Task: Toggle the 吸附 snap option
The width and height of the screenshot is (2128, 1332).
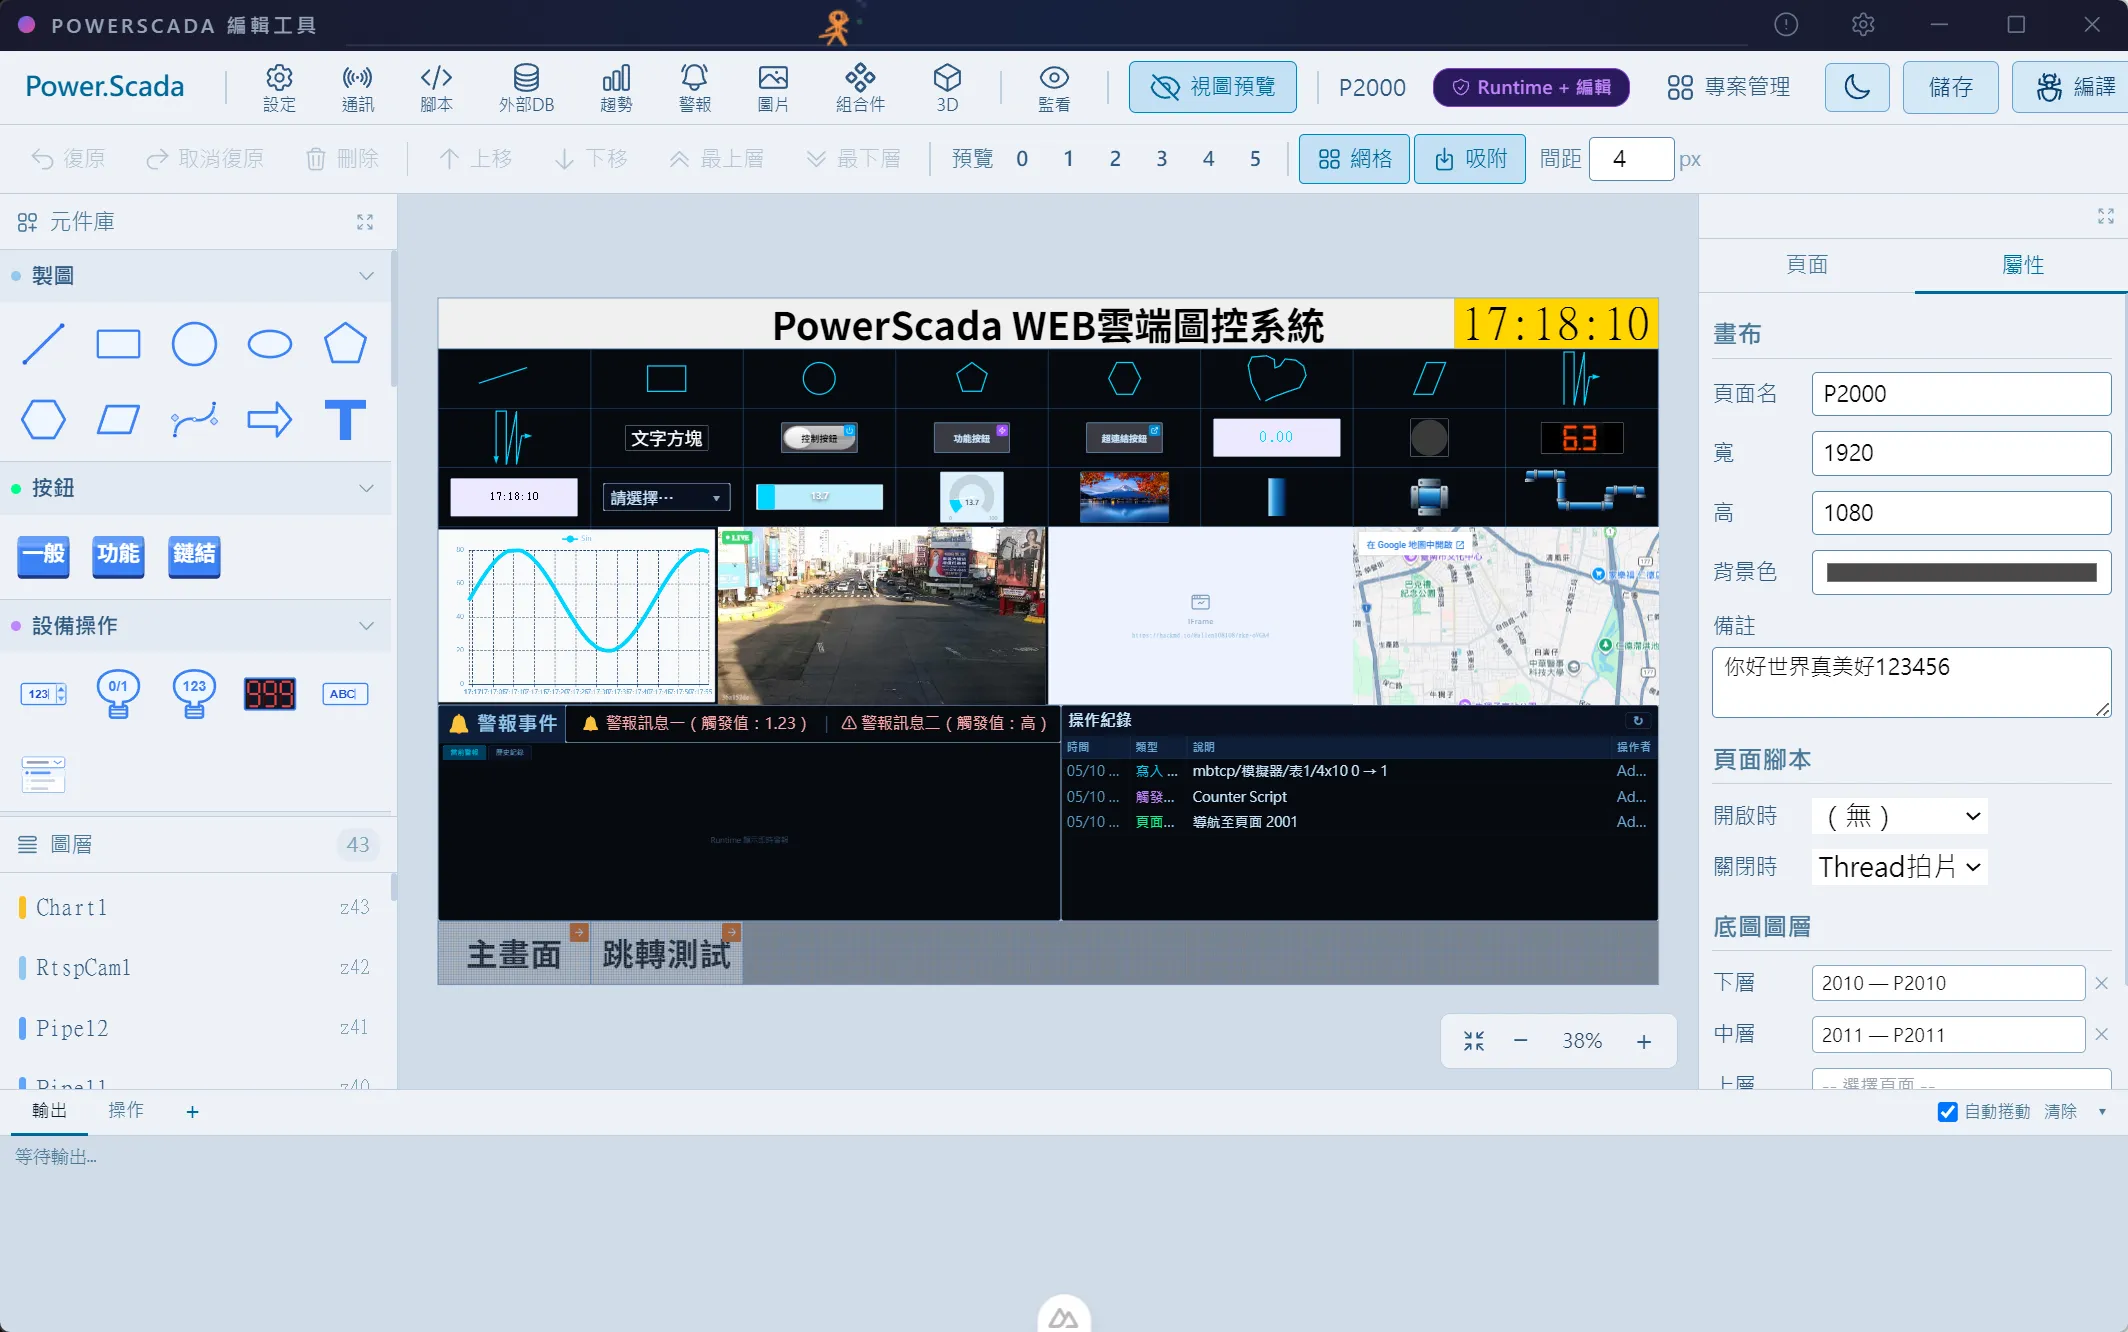Action: click(x=1470, y=159)
